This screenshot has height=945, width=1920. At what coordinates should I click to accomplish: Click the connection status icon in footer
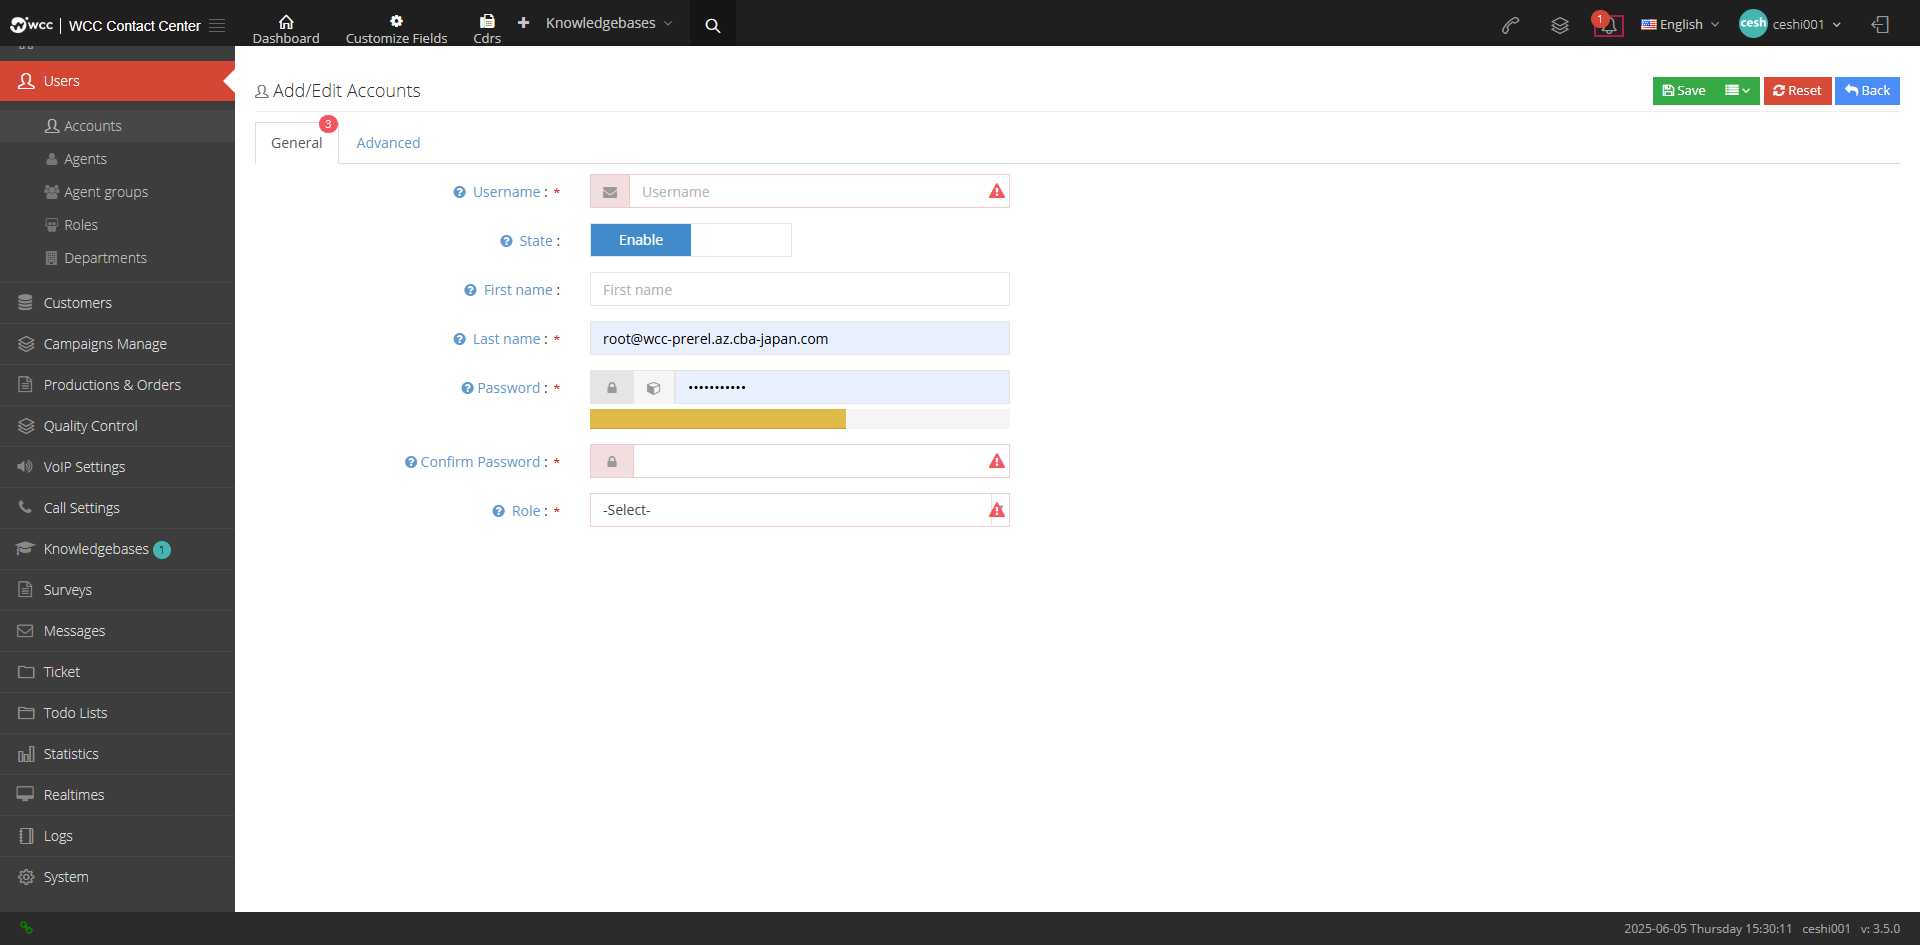(26, 928)
